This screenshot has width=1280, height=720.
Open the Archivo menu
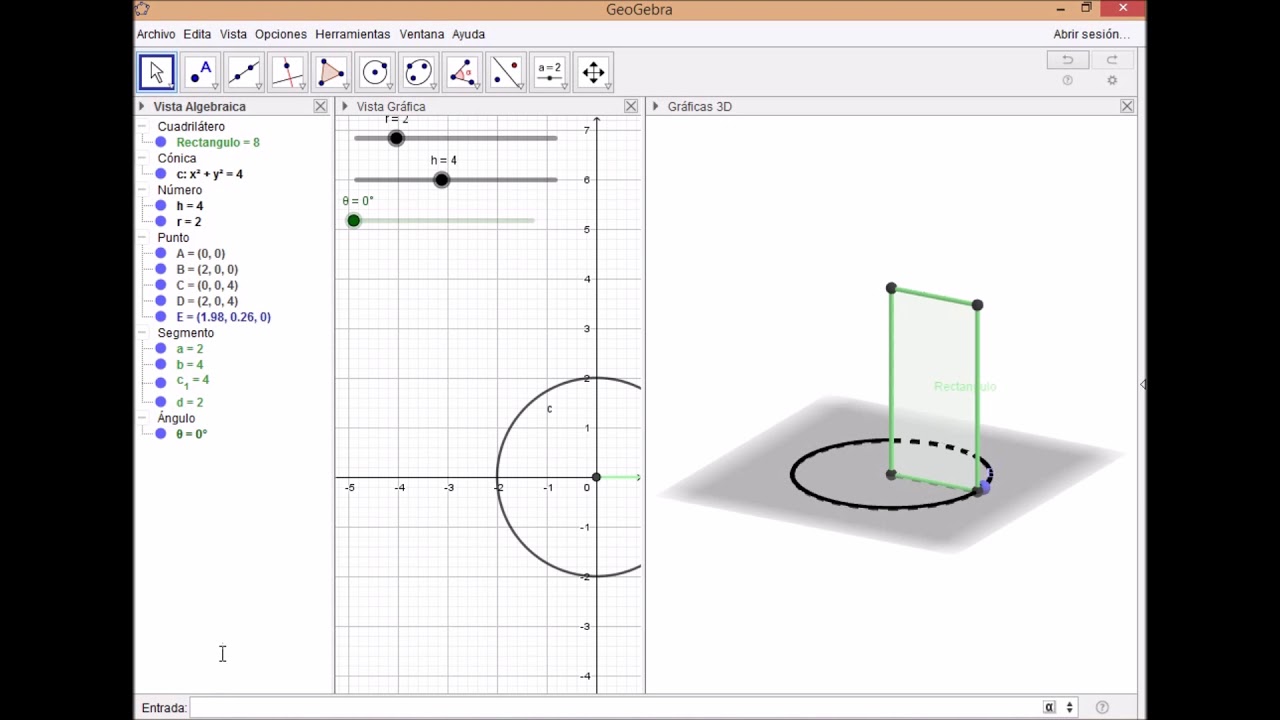(x=156, y=34)
